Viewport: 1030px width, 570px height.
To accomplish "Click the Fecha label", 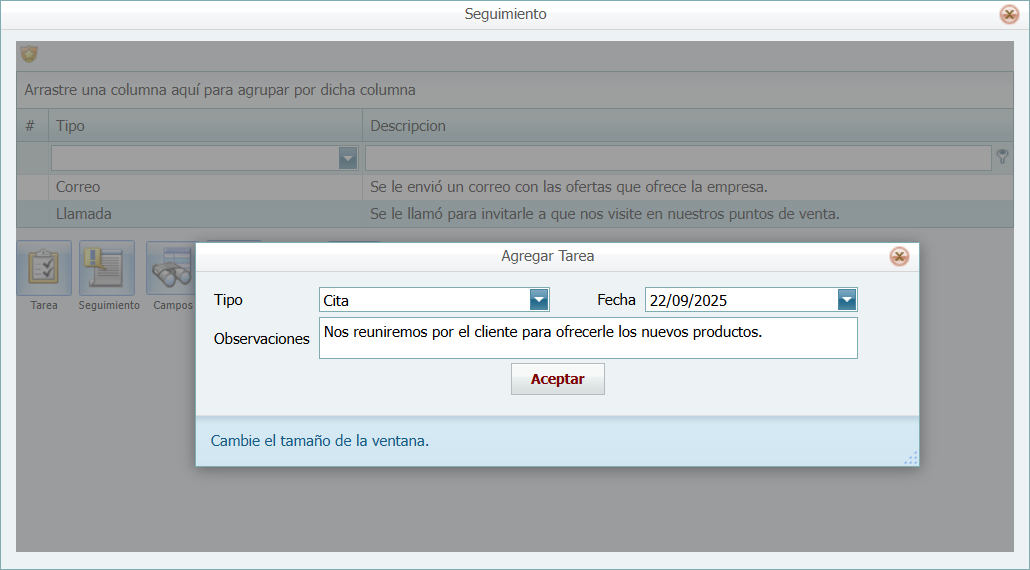I will [616, 300].
